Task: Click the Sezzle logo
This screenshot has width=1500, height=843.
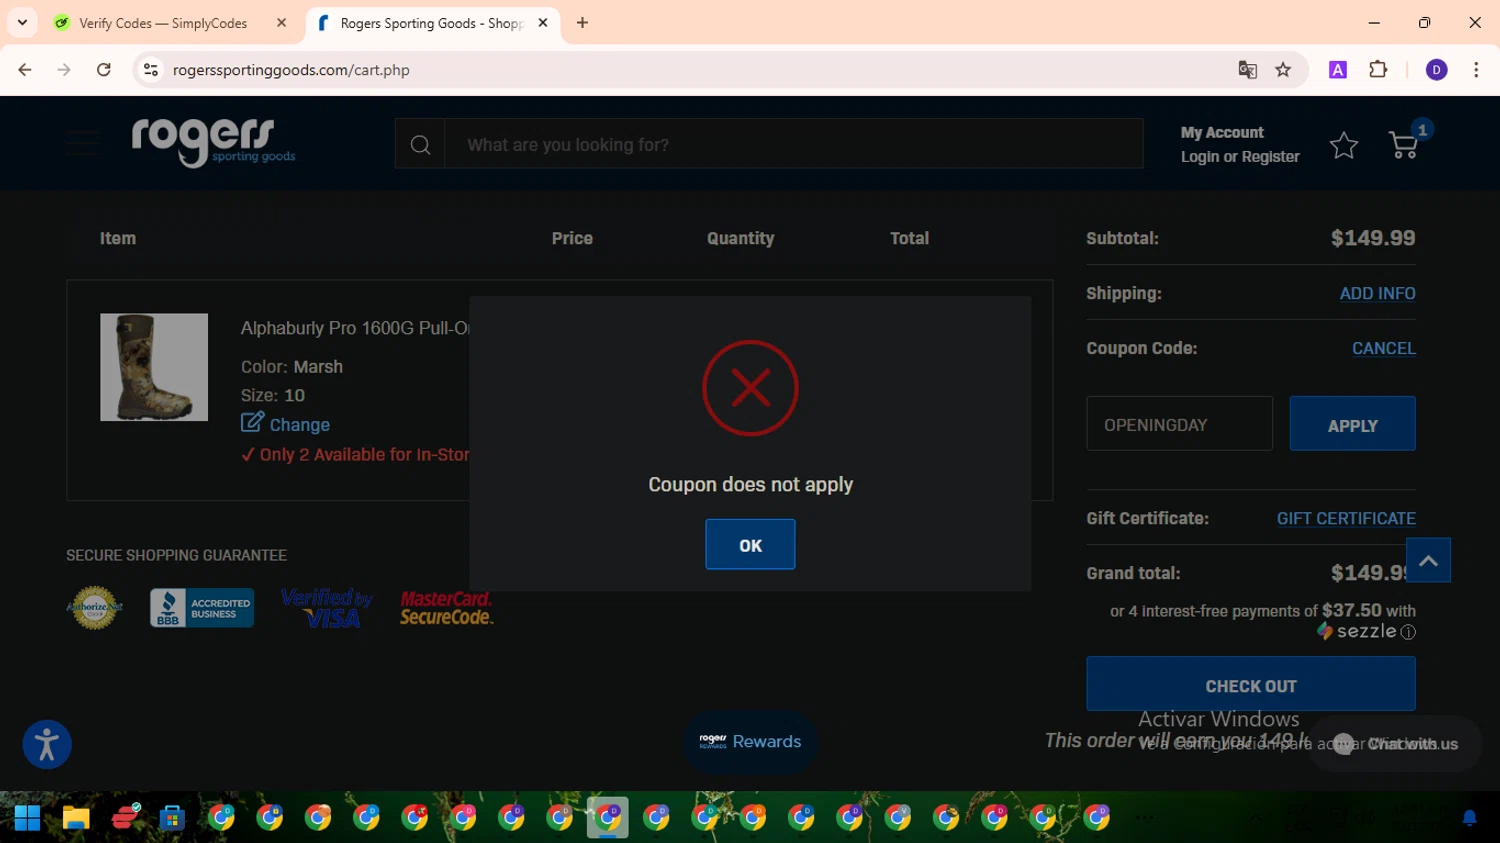Action: coord(1356,631)
